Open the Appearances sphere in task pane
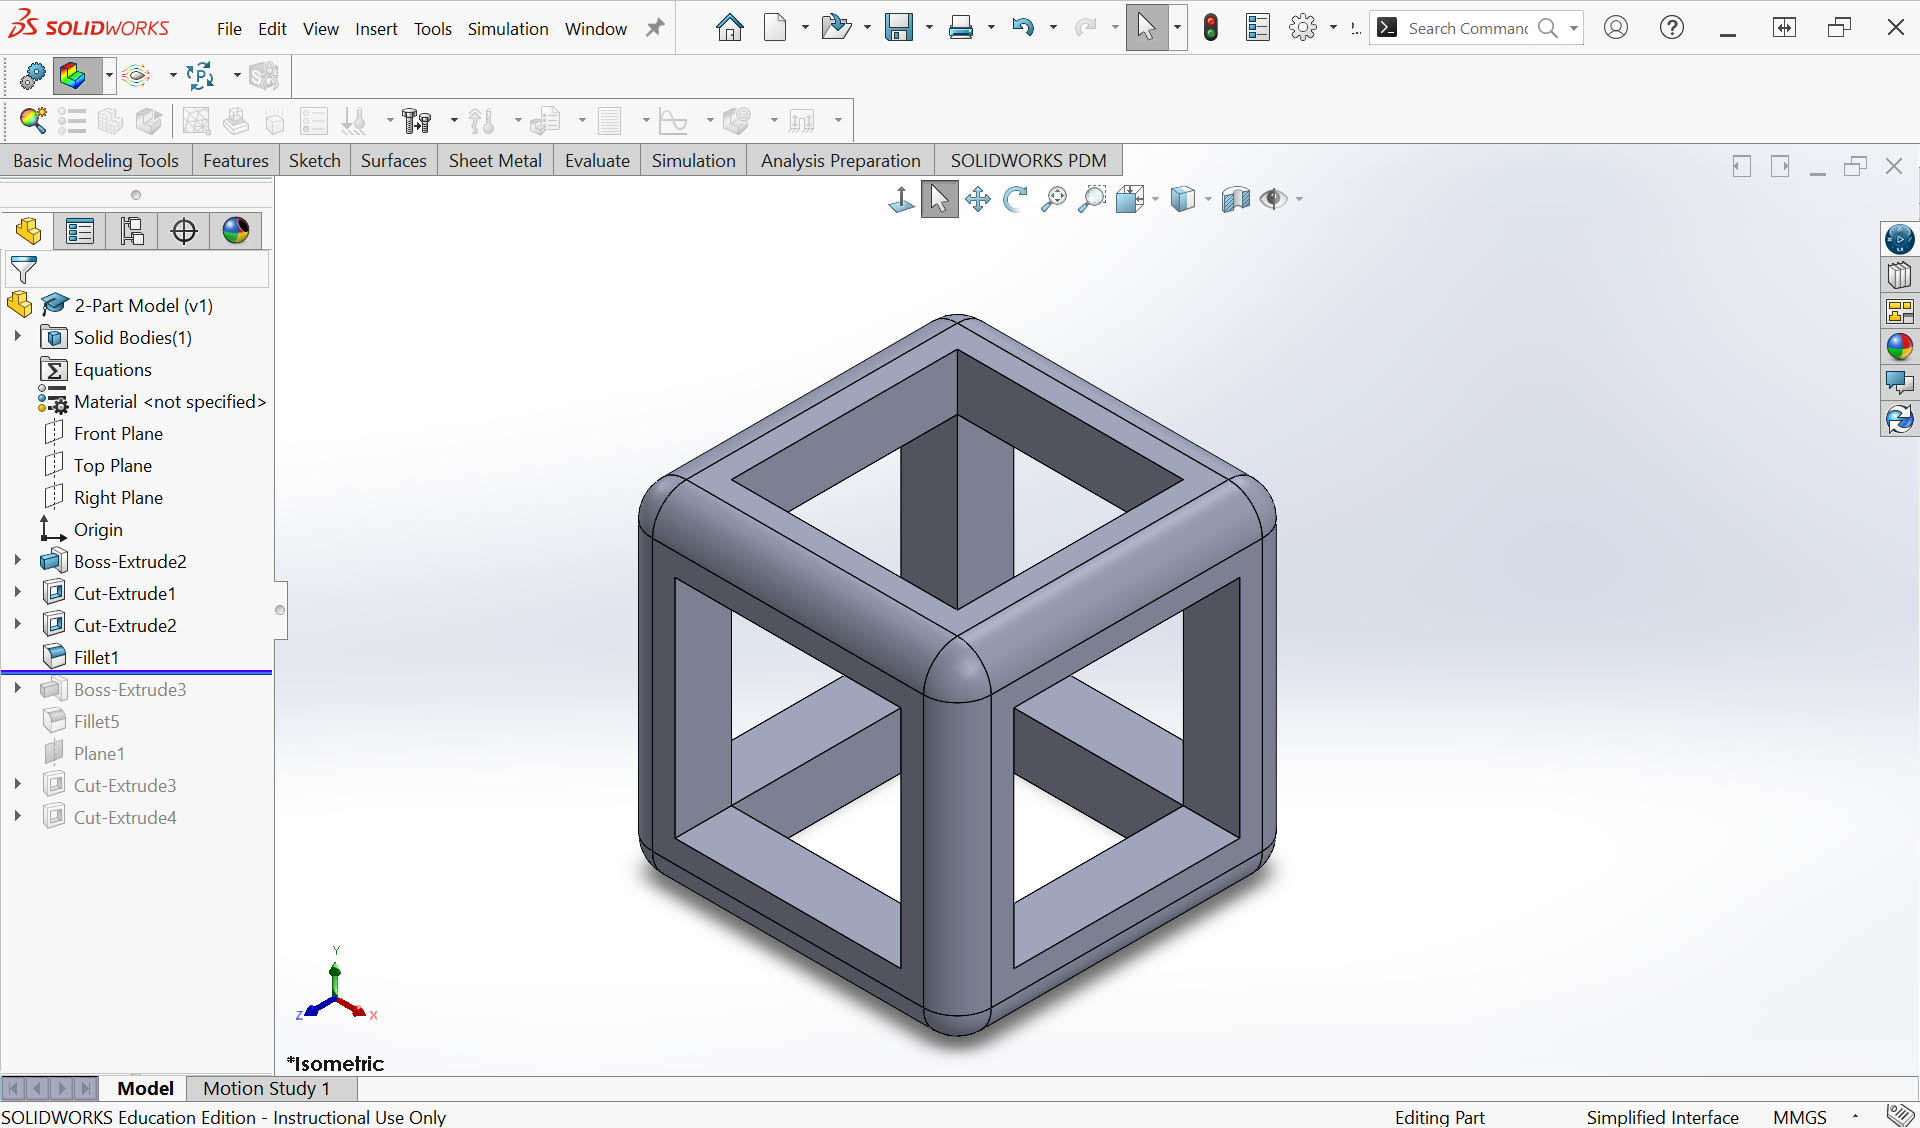The width and height of the screenshot is (1920, 1128). click(1899, 347)
